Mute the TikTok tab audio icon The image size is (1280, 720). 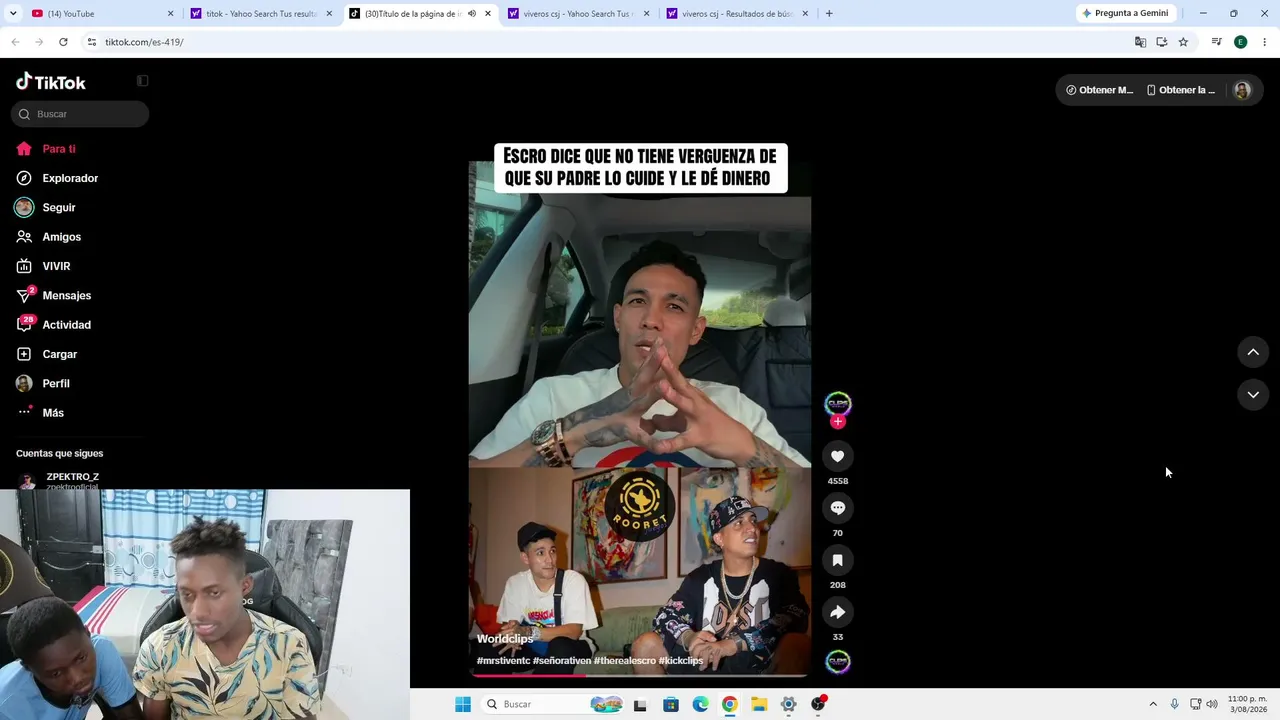coord(472,14)
